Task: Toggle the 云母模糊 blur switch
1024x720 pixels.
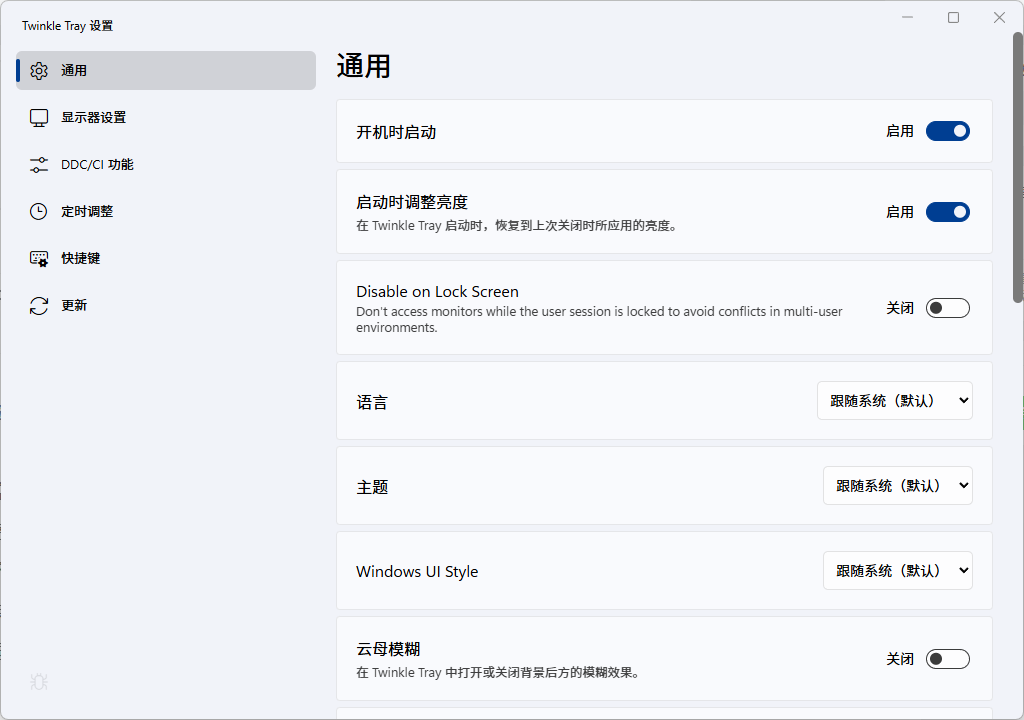Action: (x=947, y=658)
